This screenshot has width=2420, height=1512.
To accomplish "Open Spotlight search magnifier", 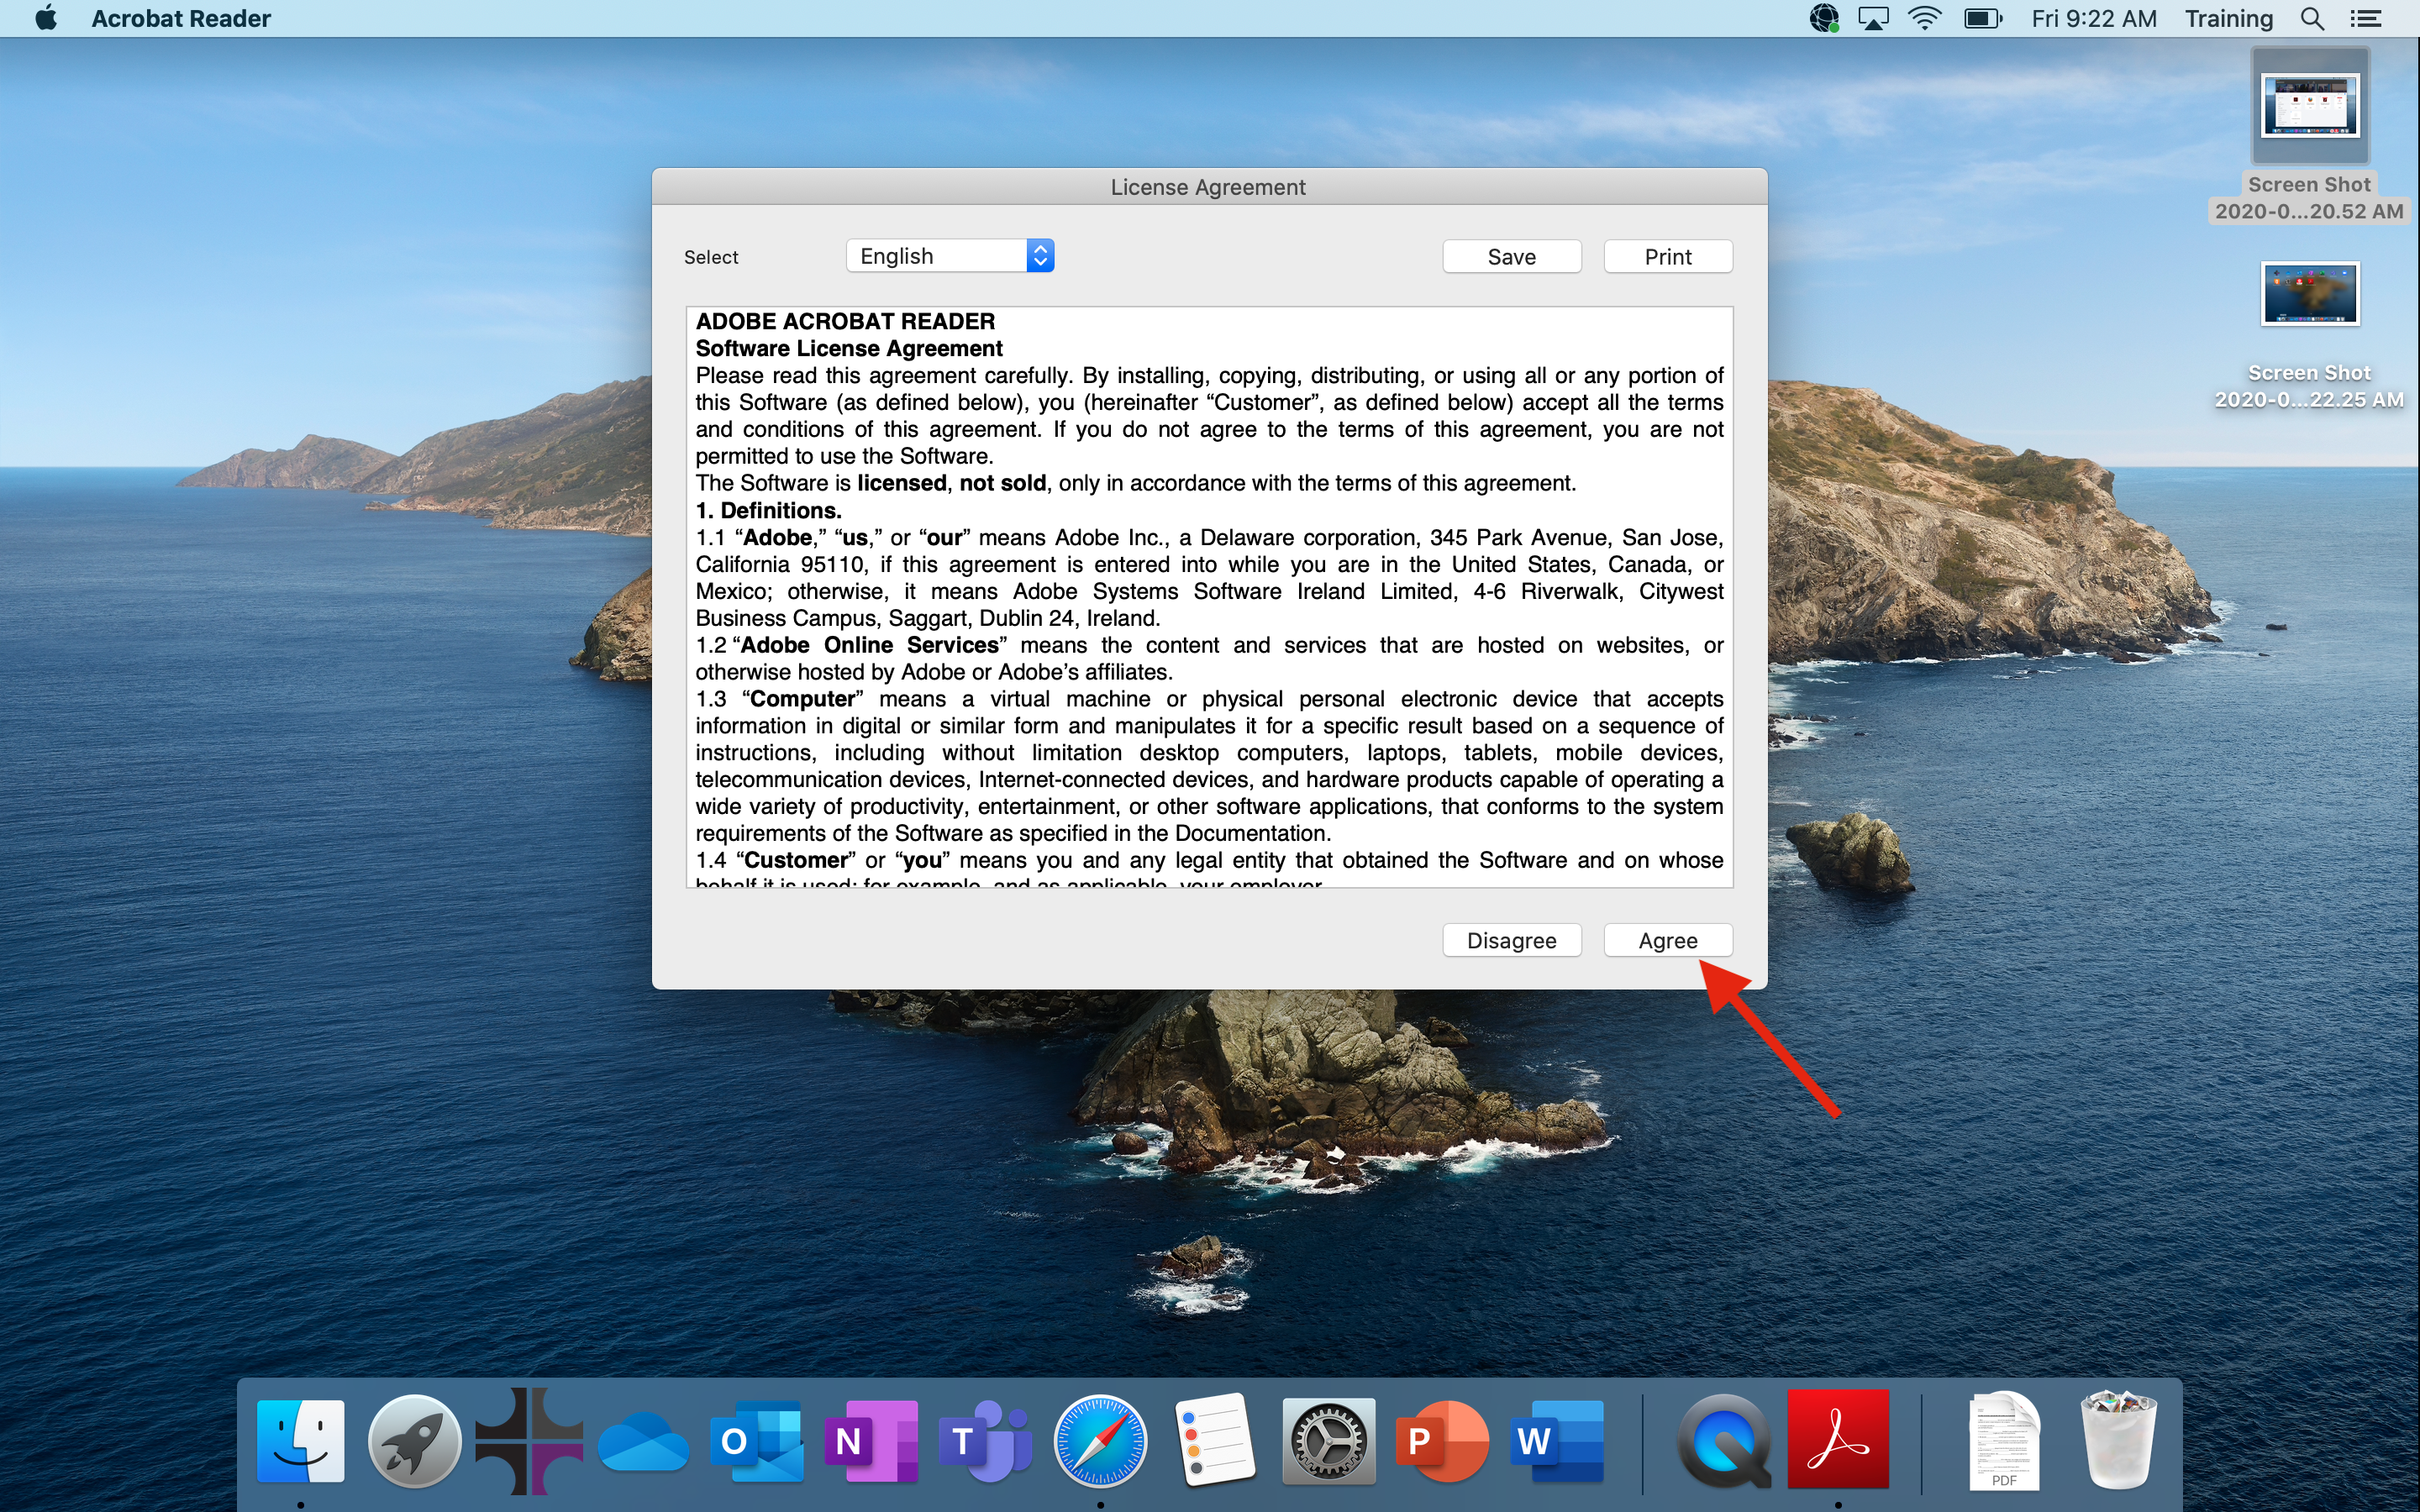I will pos(2311,18).
